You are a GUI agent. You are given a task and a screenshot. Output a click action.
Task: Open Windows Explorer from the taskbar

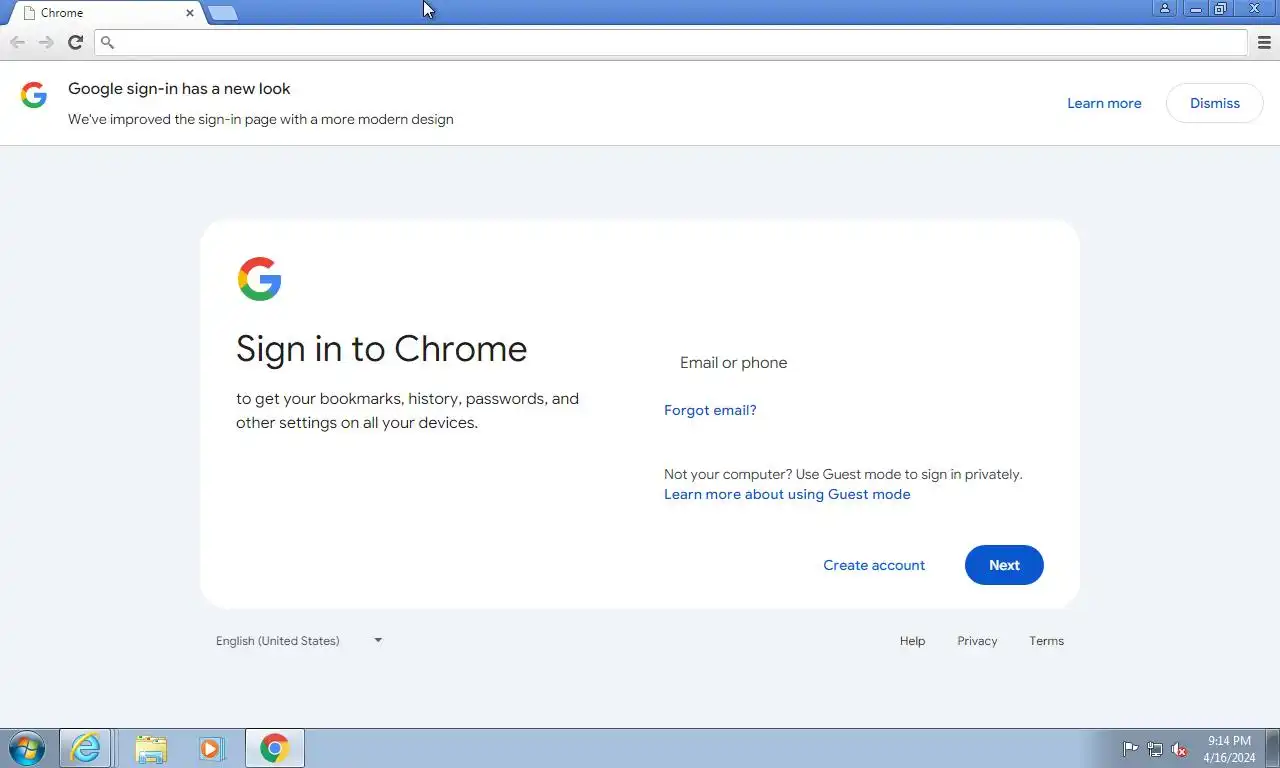pos(151,748)
